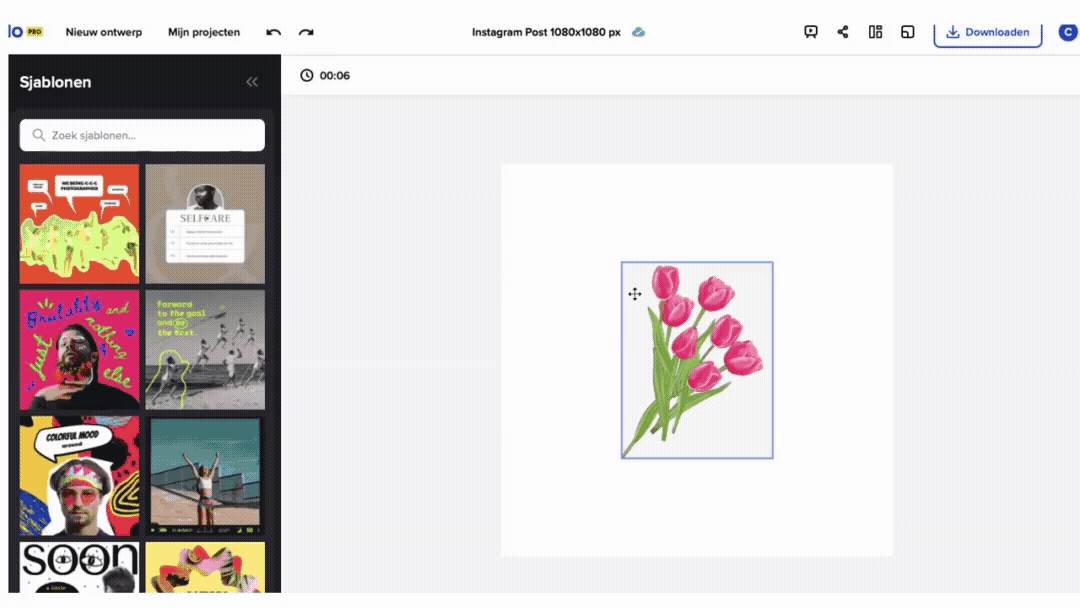Image resolution: width=1080 pixels, height=608 pixels.
Task: Collapse the Sjablonen panel
Action: pos(252,82)
